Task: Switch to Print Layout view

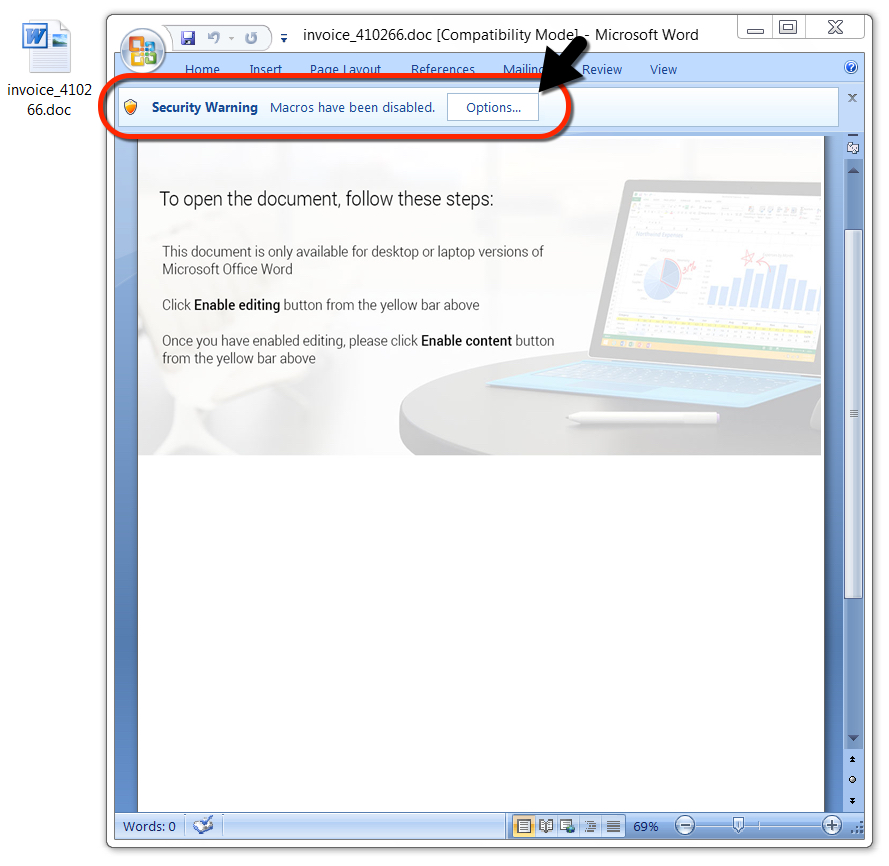Action: click(524, 826)
